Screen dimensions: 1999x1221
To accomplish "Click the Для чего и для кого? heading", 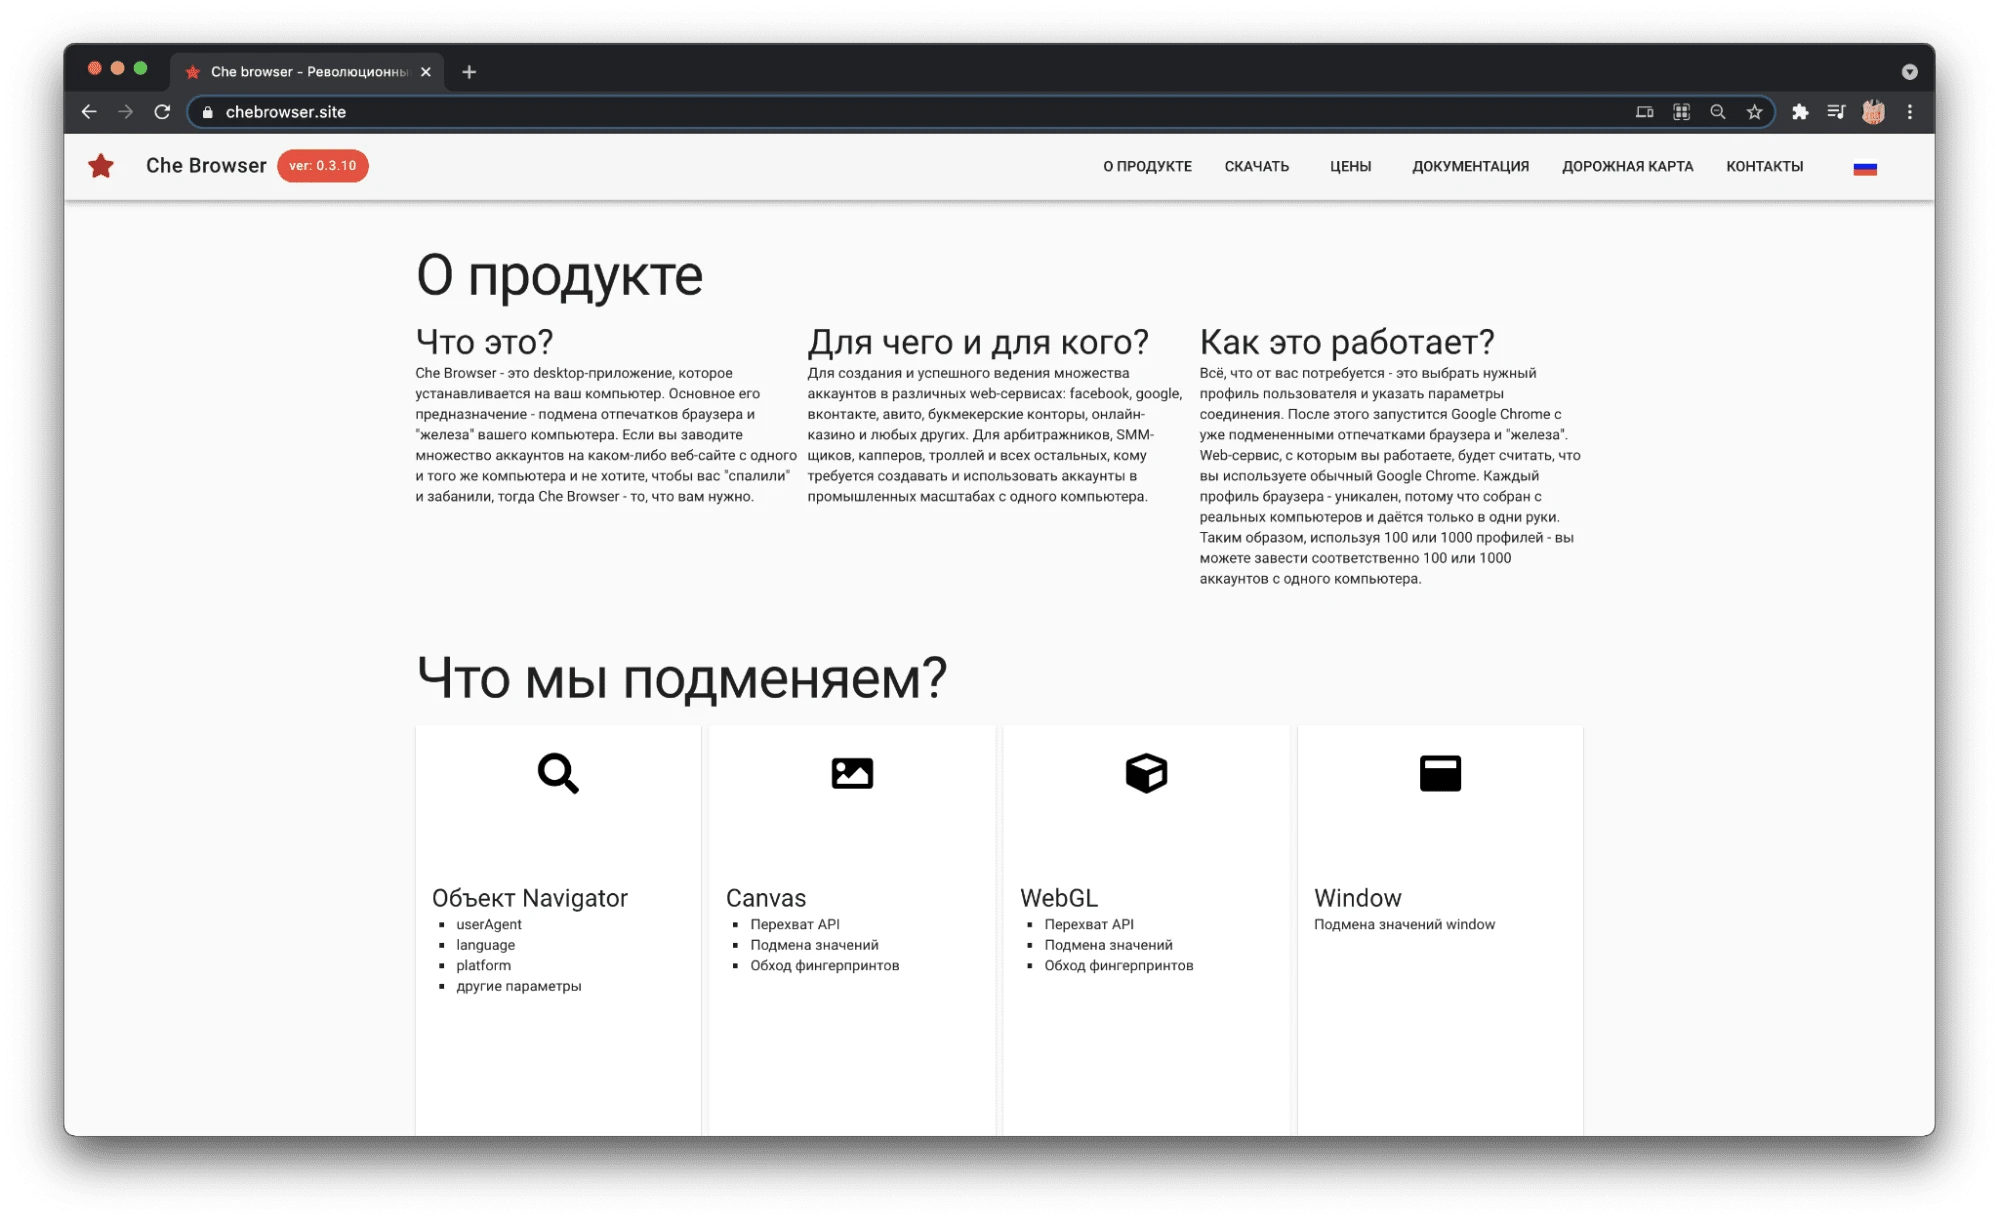I will point(978,342).
